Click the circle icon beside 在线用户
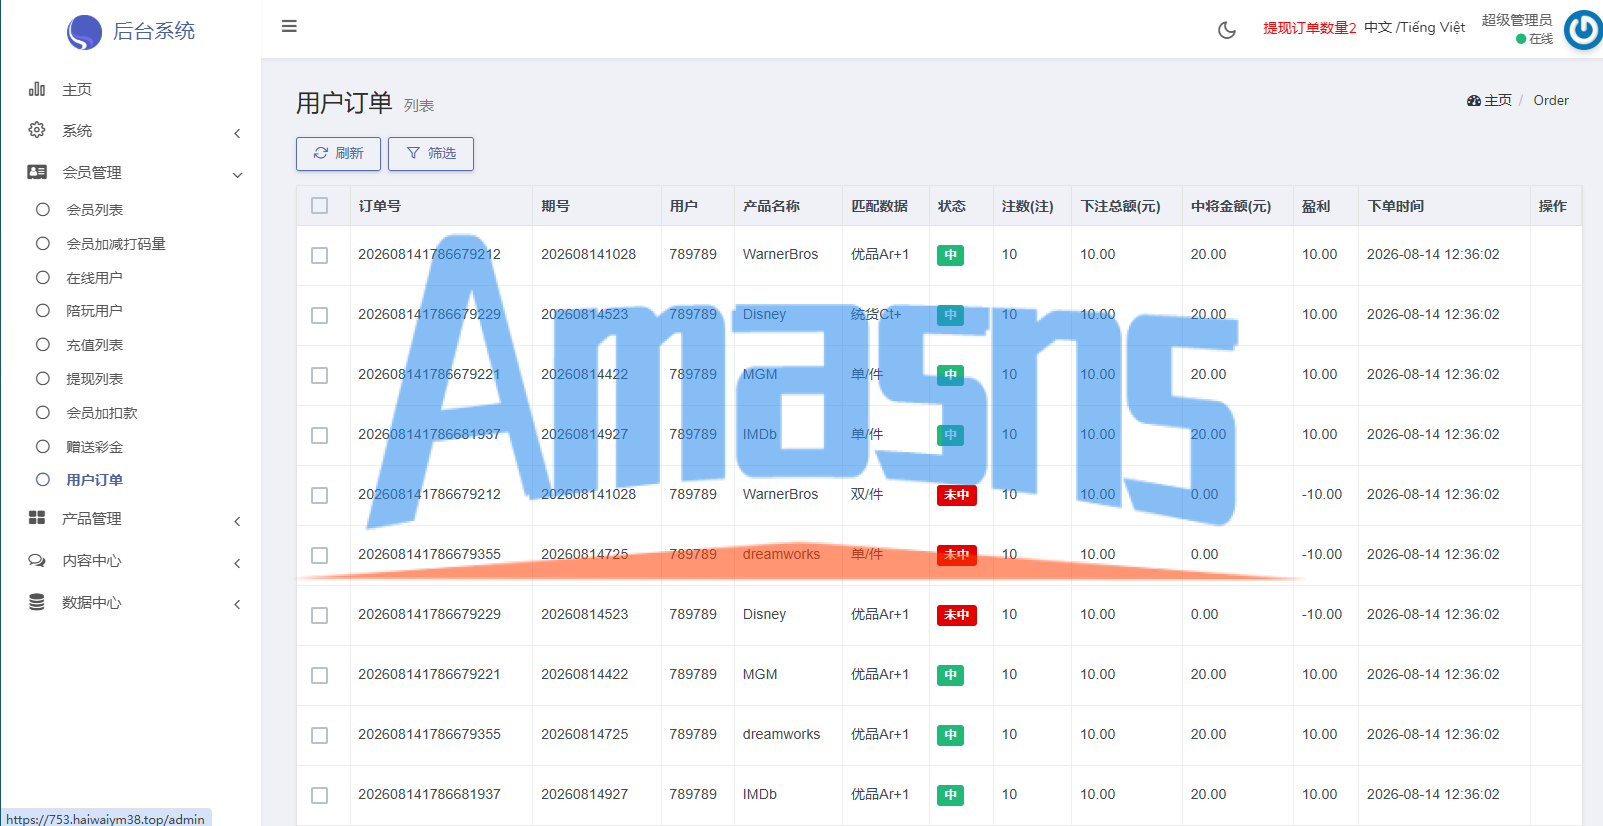The height and width of the screenshot is (826, 1603). click(x=43, y=277)
